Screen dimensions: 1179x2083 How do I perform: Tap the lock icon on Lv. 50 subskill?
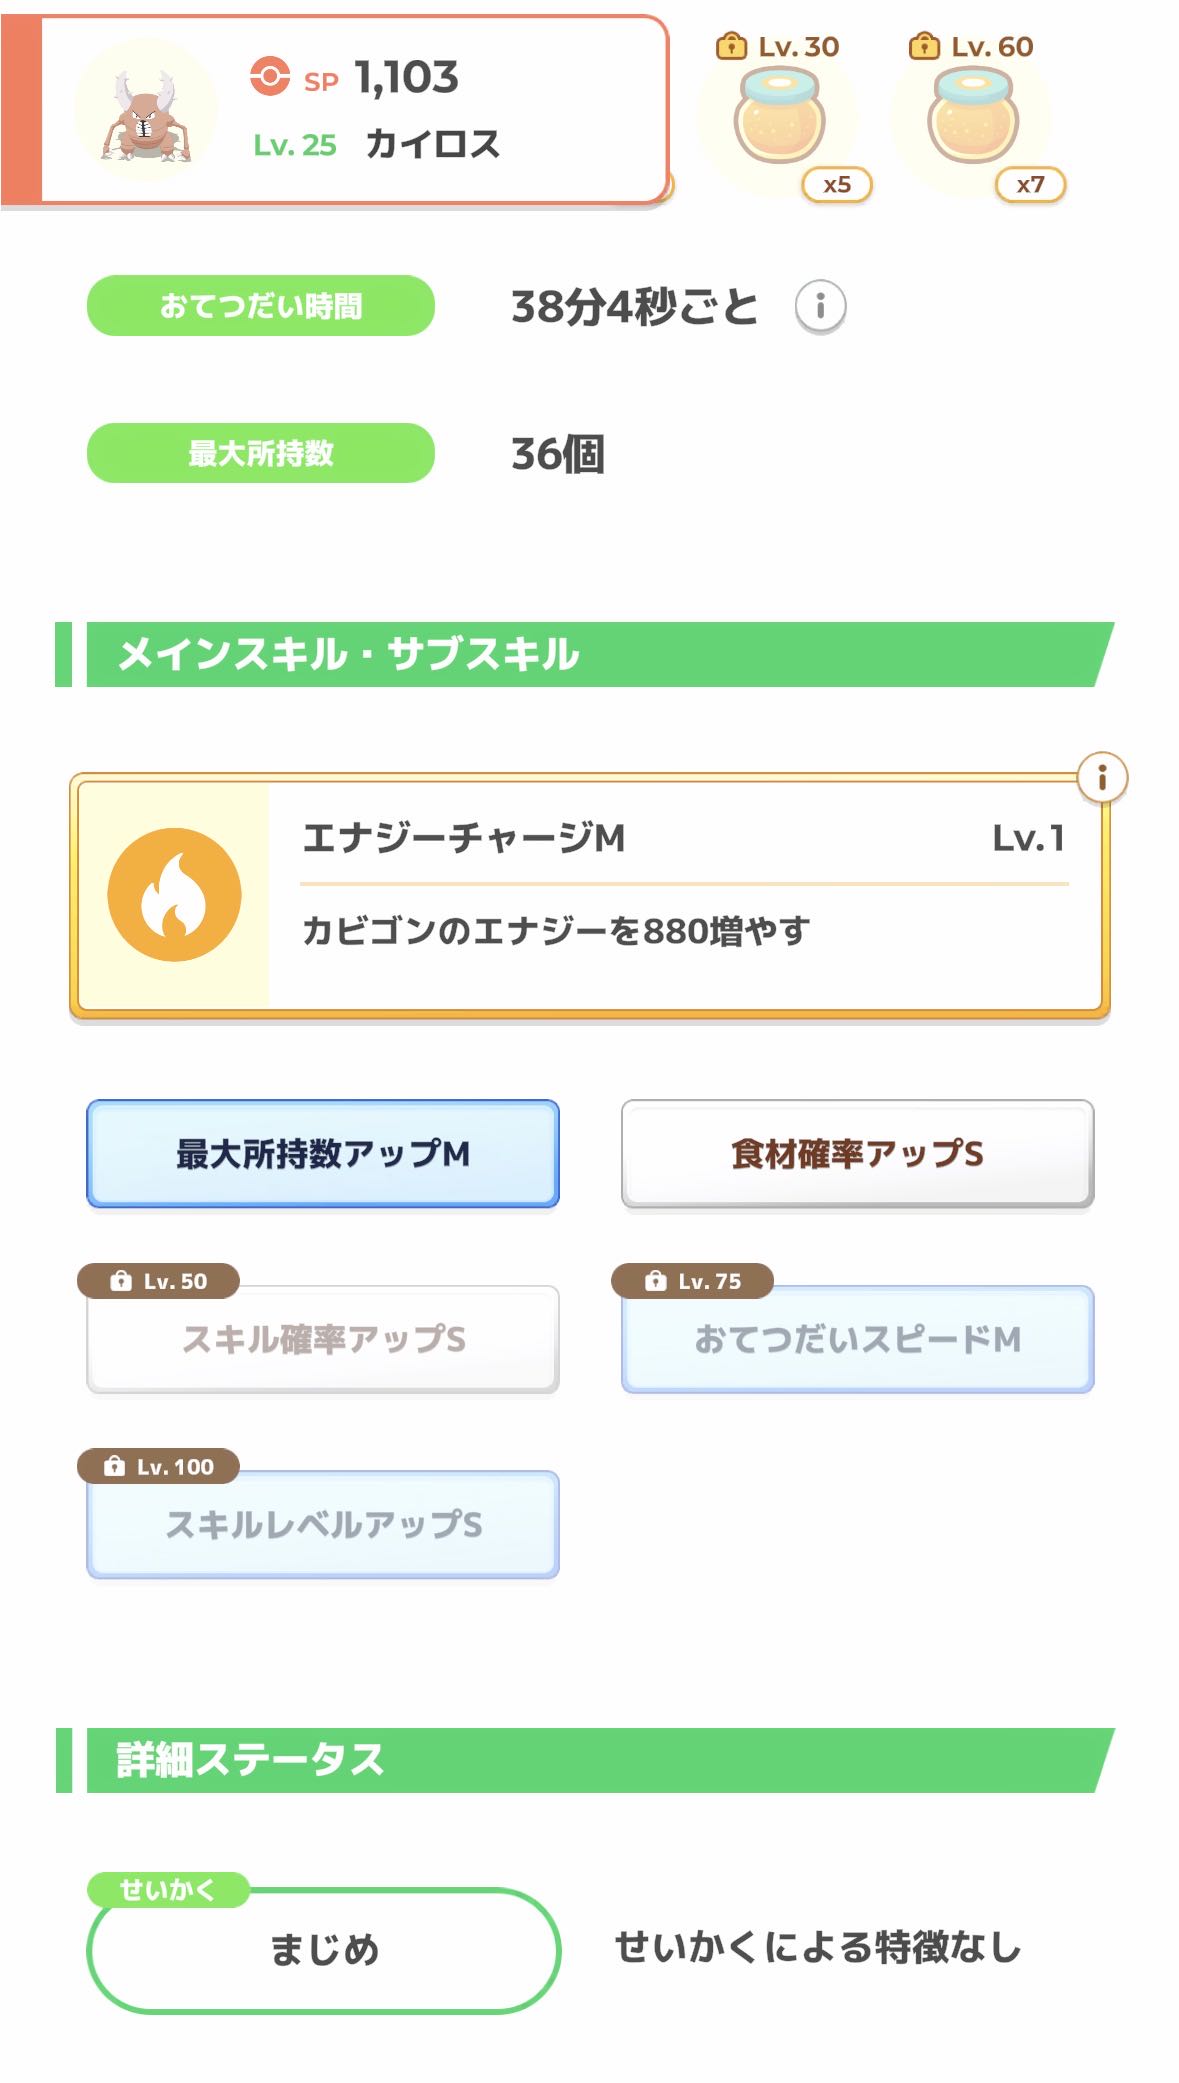click(121, 1281)
